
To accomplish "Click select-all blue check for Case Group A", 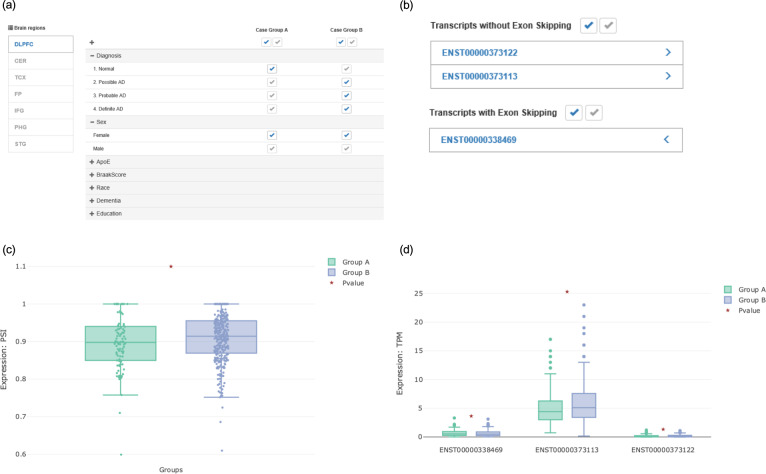I will [266, 42].
